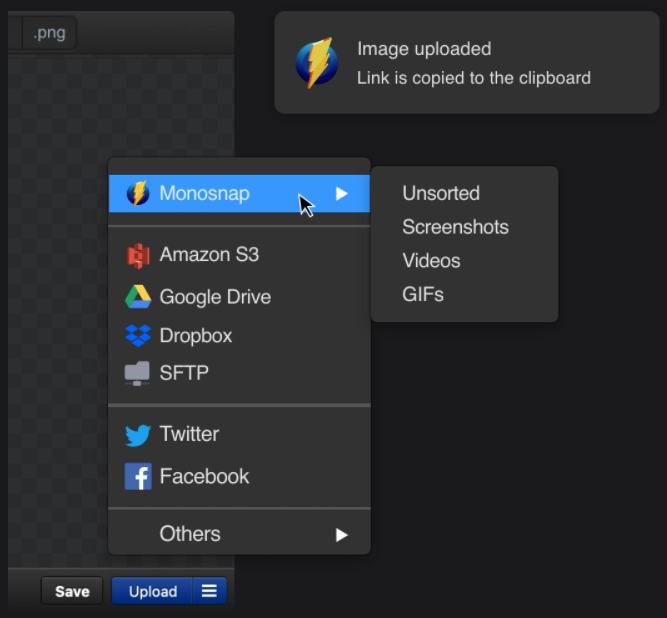Click the Upload button
This screenshot has height=618, width=667.
pyautogui.click(x=153, y=591)
